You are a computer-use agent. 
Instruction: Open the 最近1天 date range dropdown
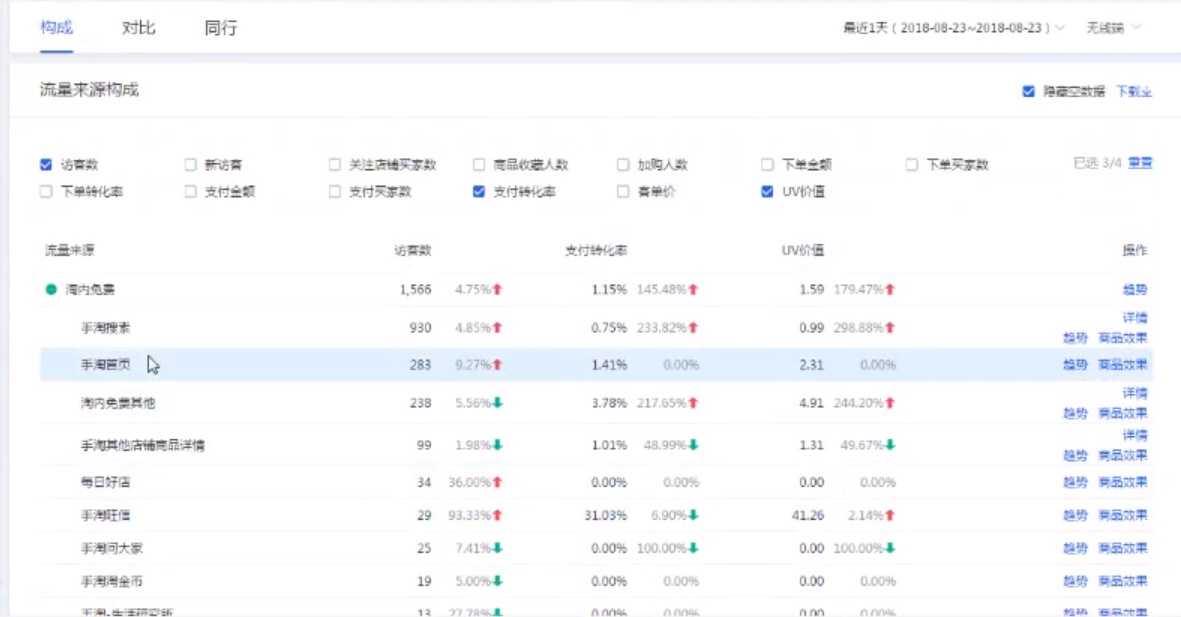point(954,28)
